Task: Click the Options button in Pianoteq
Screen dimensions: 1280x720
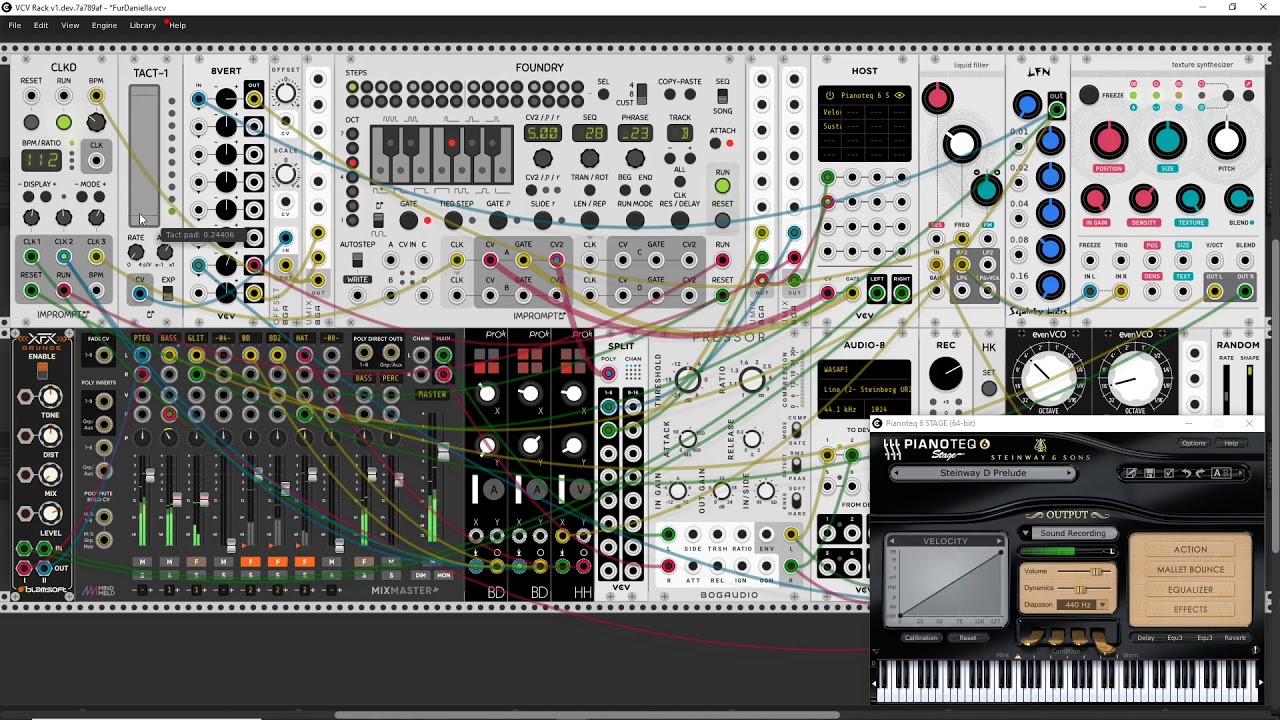Action: pos(1193,443)
